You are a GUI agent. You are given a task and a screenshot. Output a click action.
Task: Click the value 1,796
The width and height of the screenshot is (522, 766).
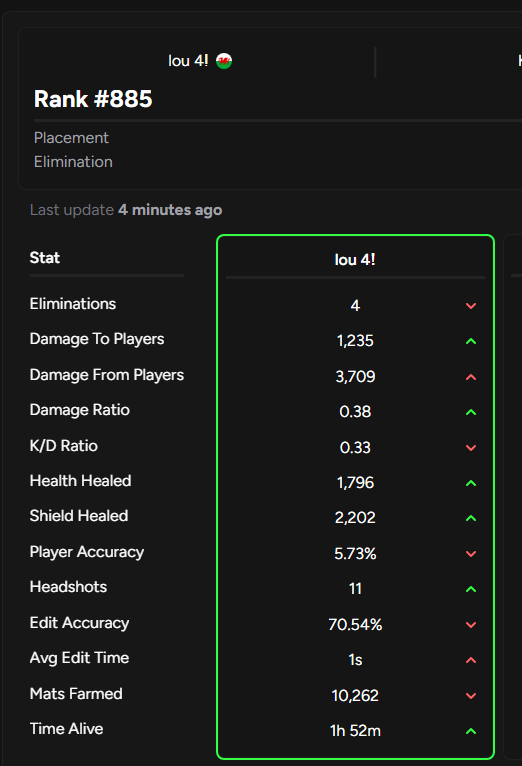pyautogui.click(x=355, y=483)
